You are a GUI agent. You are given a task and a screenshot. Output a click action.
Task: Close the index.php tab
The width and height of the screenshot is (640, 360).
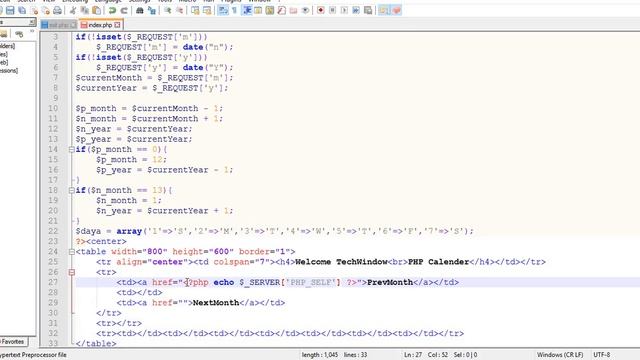click(x=118, y=25)
